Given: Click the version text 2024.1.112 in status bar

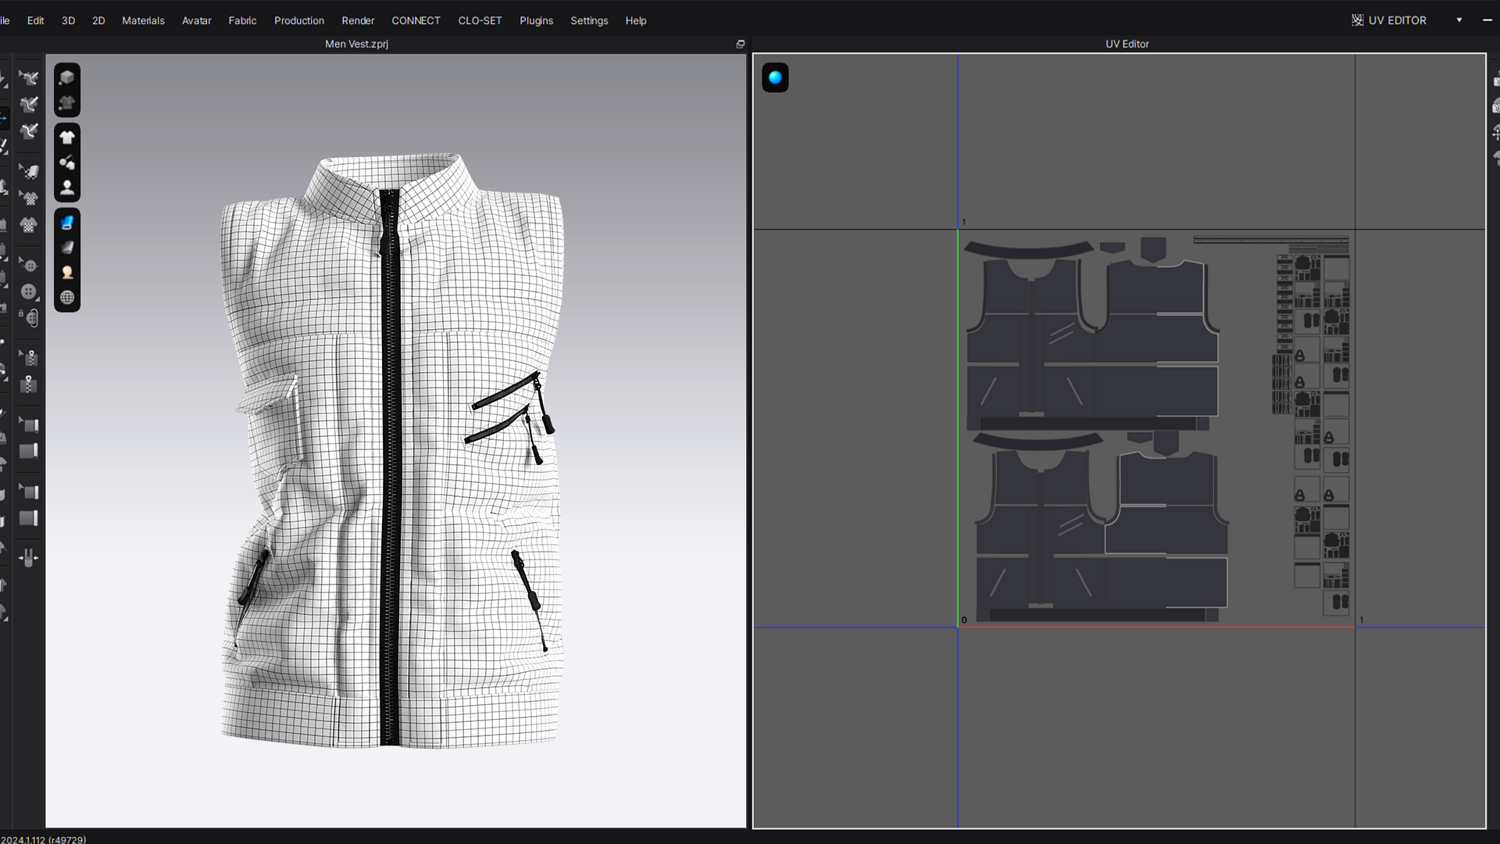Looking at the screenshot, I should pyautogui.click(x=44, y=839).
